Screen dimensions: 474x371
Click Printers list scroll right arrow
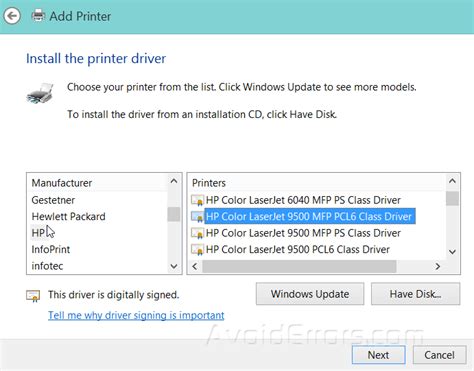point(438,266)
